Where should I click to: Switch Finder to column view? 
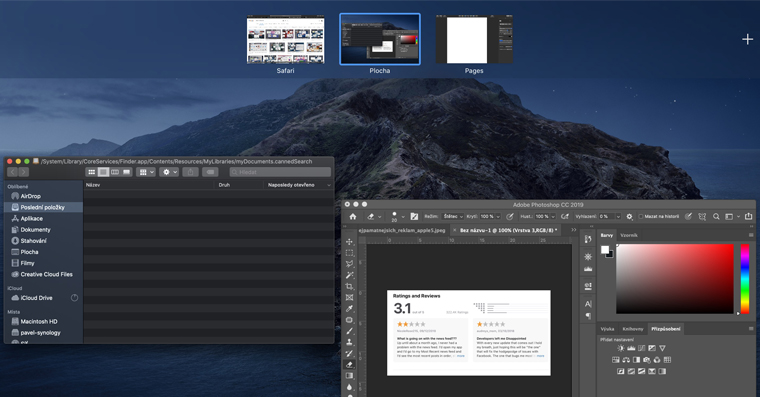point(115,172)
